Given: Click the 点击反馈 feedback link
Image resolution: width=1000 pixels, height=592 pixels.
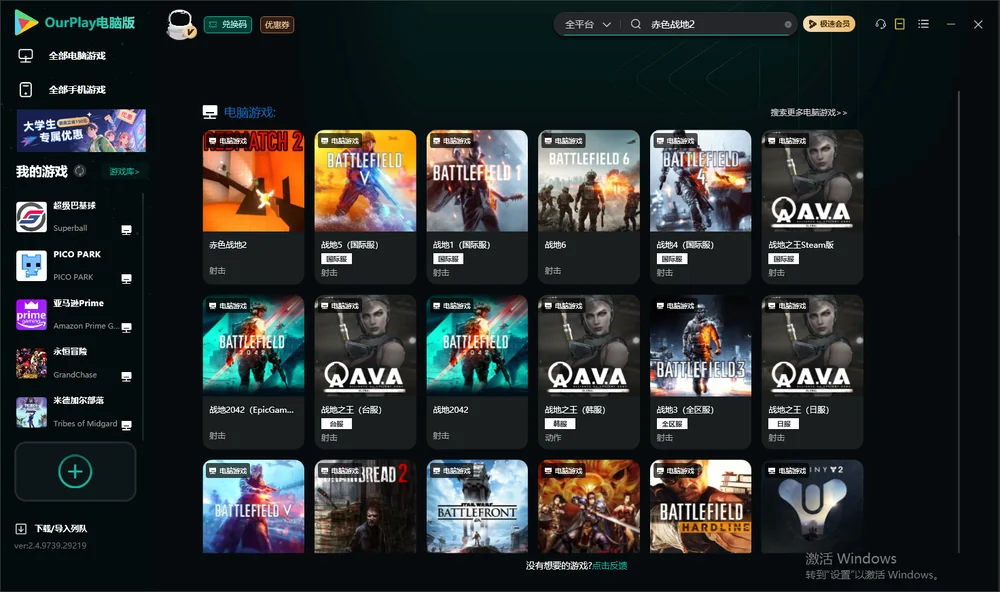Looking at the screenshot, I should pos(610,565).
